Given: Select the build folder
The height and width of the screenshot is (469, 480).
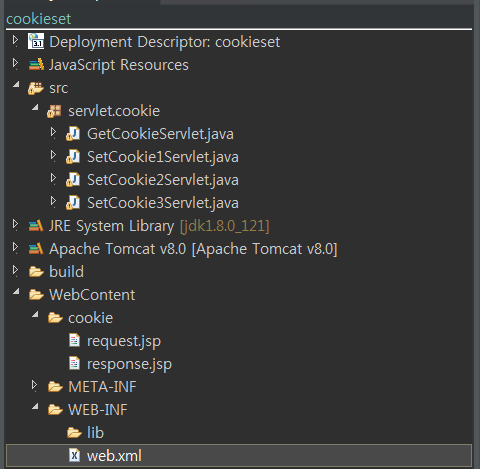Looking at the screenshot, I should click(x=66, y=272).
